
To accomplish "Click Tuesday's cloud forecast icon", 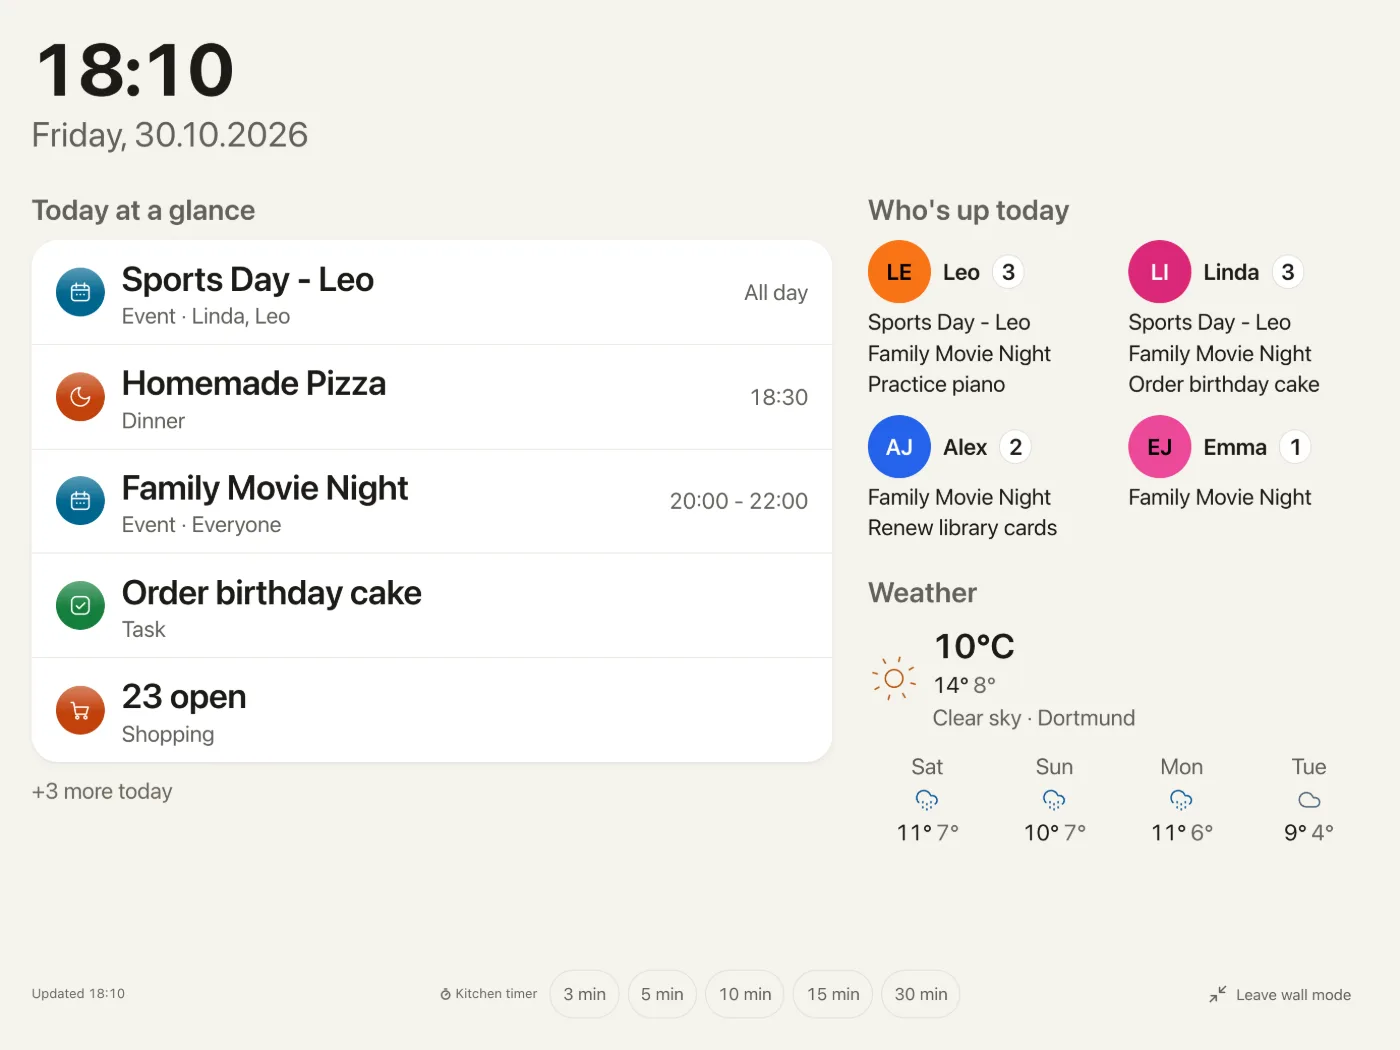I will pyautogui.click(x=1309, y=800).
